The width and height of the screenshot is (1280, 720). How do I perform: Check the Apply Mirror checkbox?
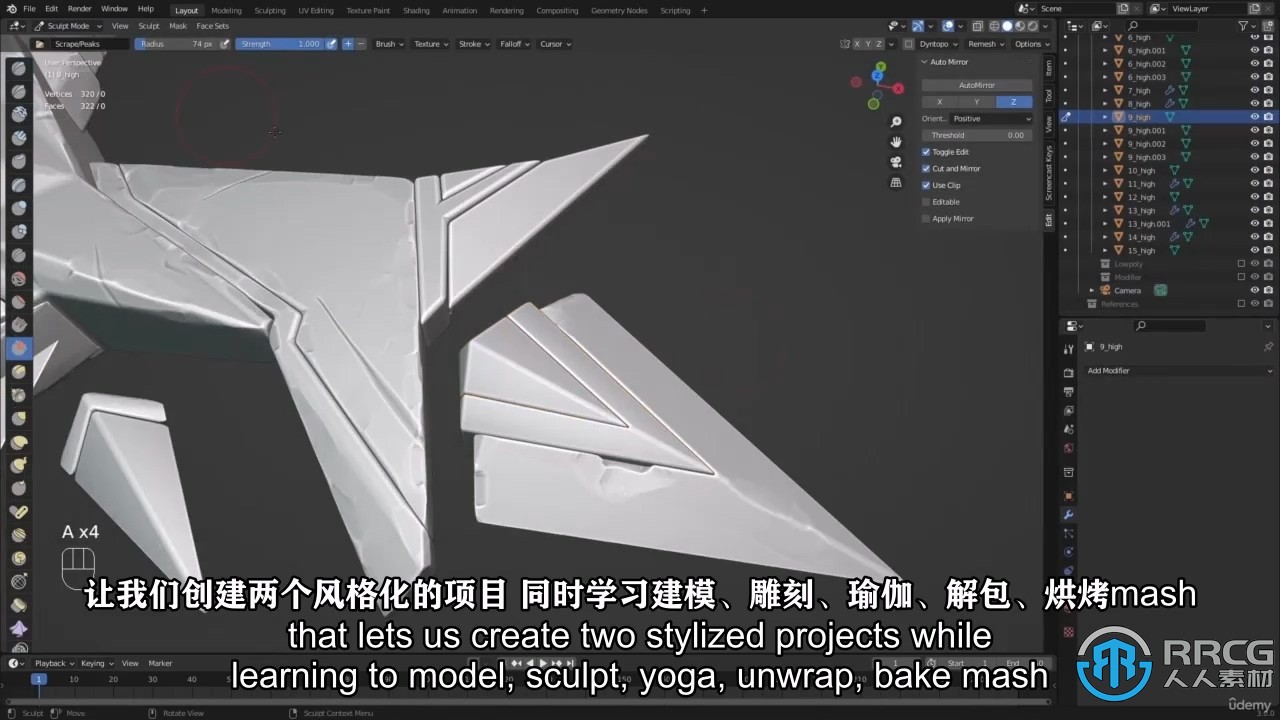click(926, 218)
